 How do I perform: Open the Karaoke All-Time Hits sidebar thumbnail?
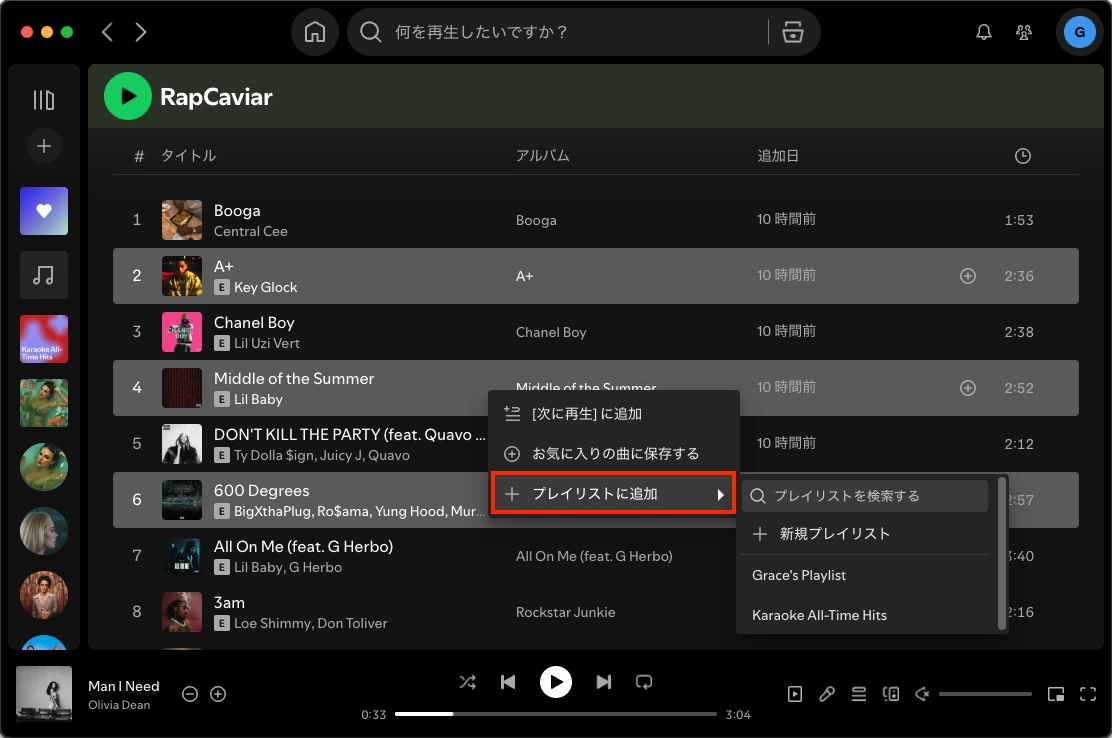click(44, 339)
